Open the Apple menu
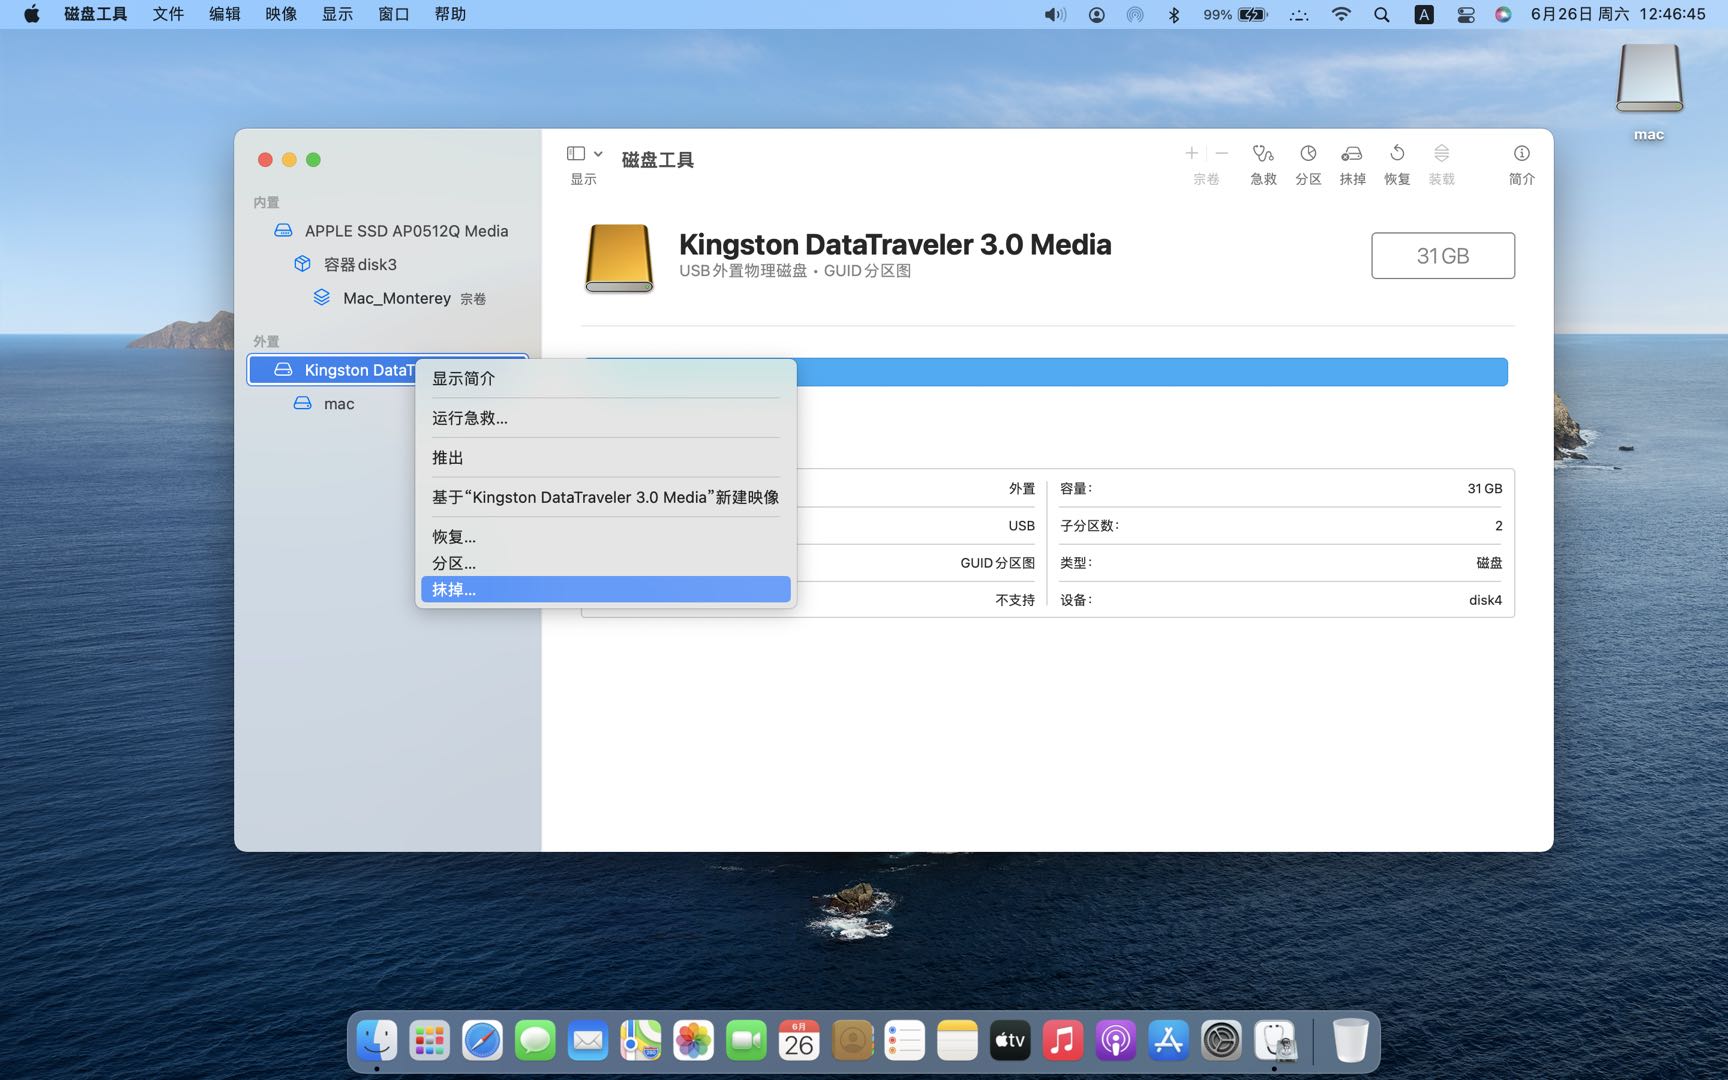The width and height of the screenshot is (1728, 1080). (x=32, y=14)
